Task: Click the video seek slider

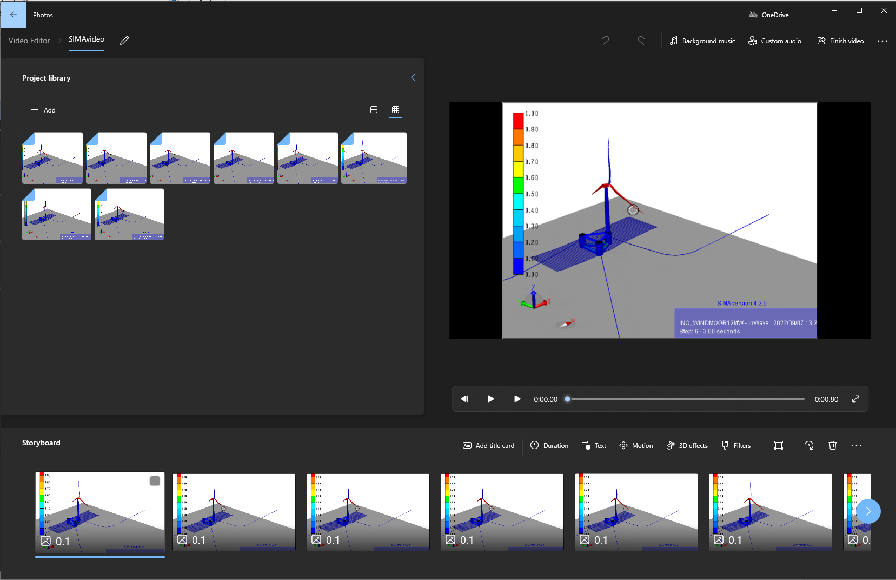Action: 685,398
